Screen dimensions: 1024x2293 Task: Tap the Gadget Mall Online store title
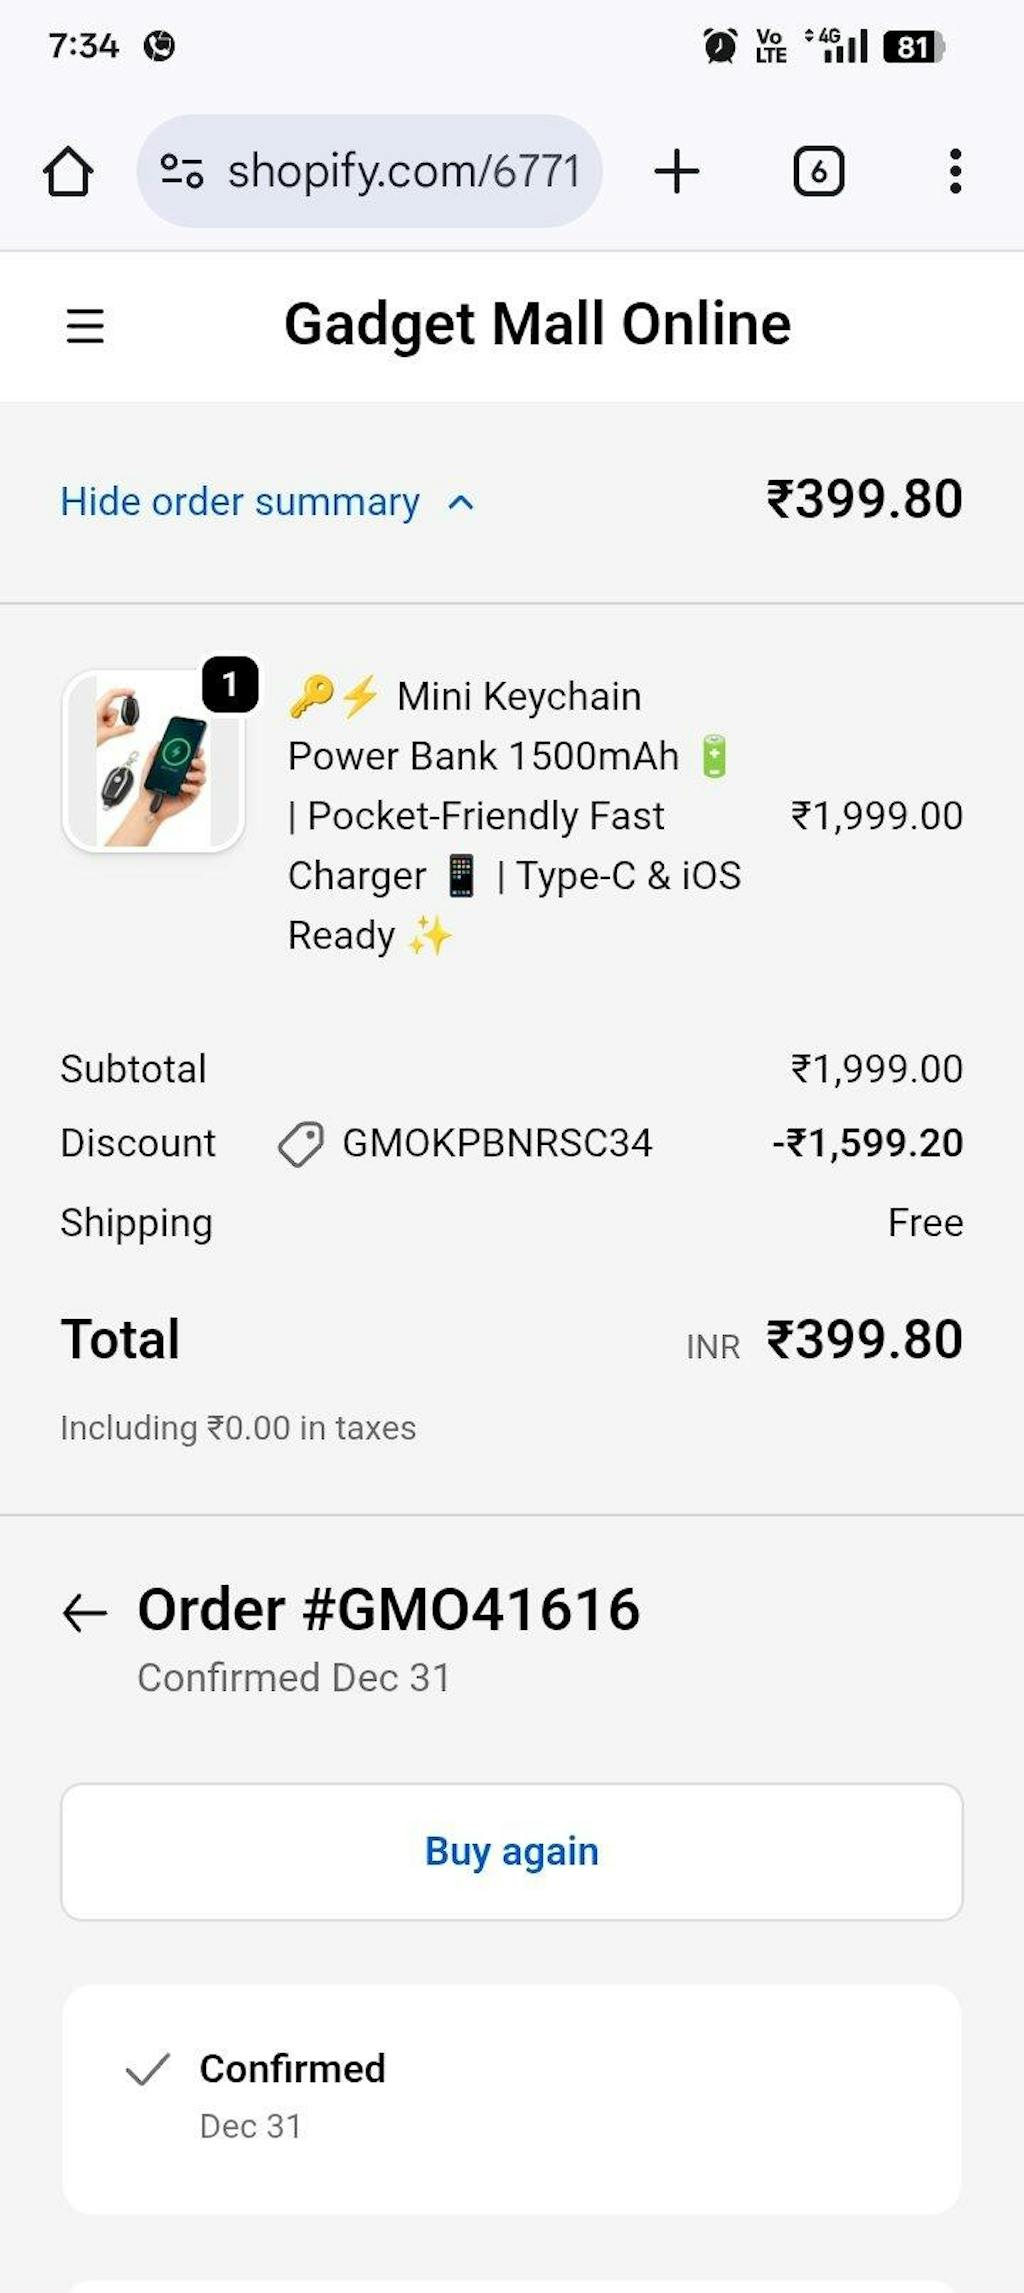click(537, 324)
